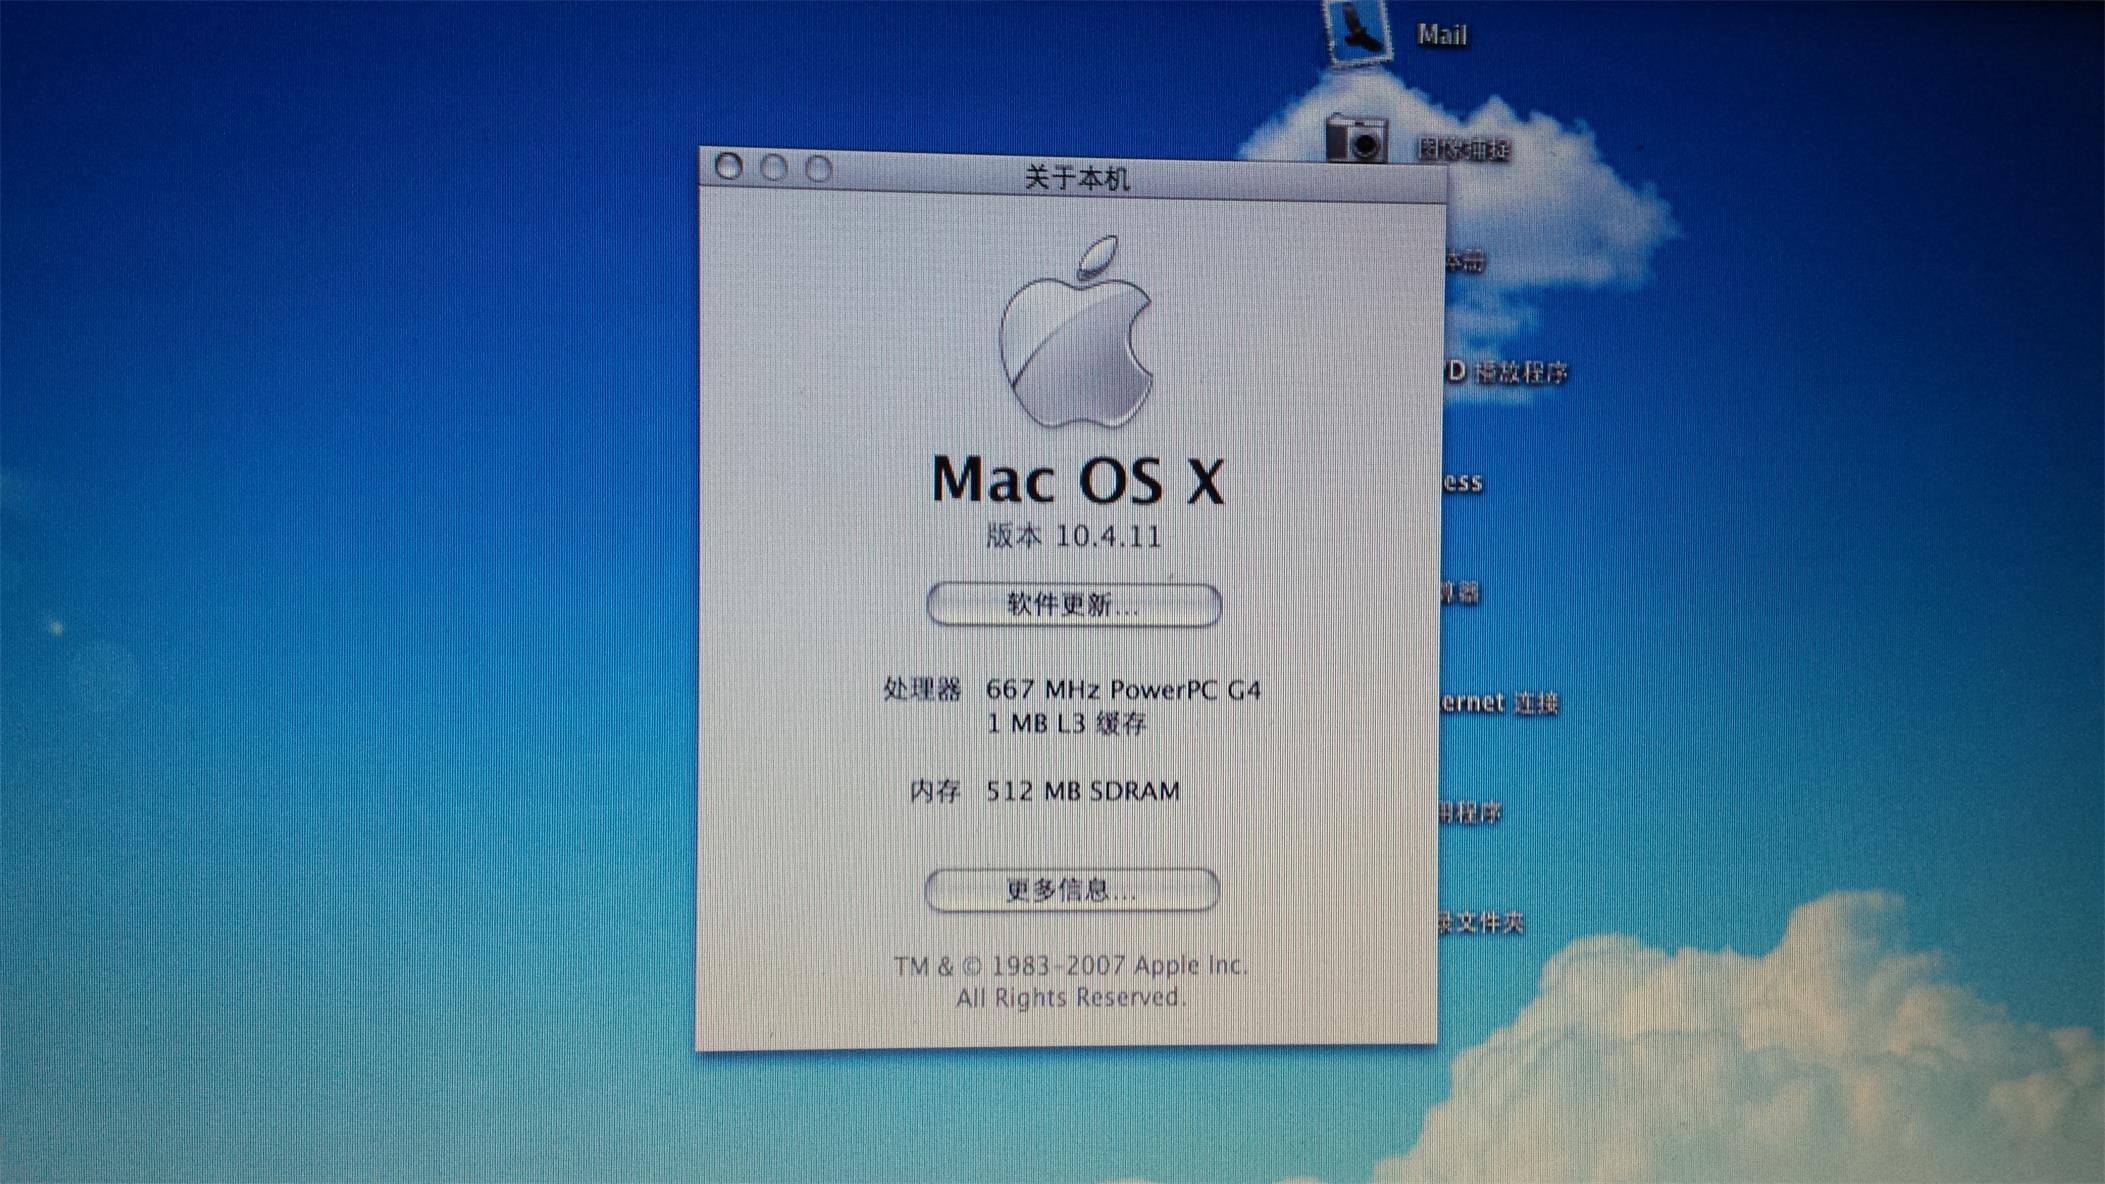Image resolution: width=2105 pixels, height=1184 pixels.
Task: Minimize the 关于本机 window
Action: (773, 168)
